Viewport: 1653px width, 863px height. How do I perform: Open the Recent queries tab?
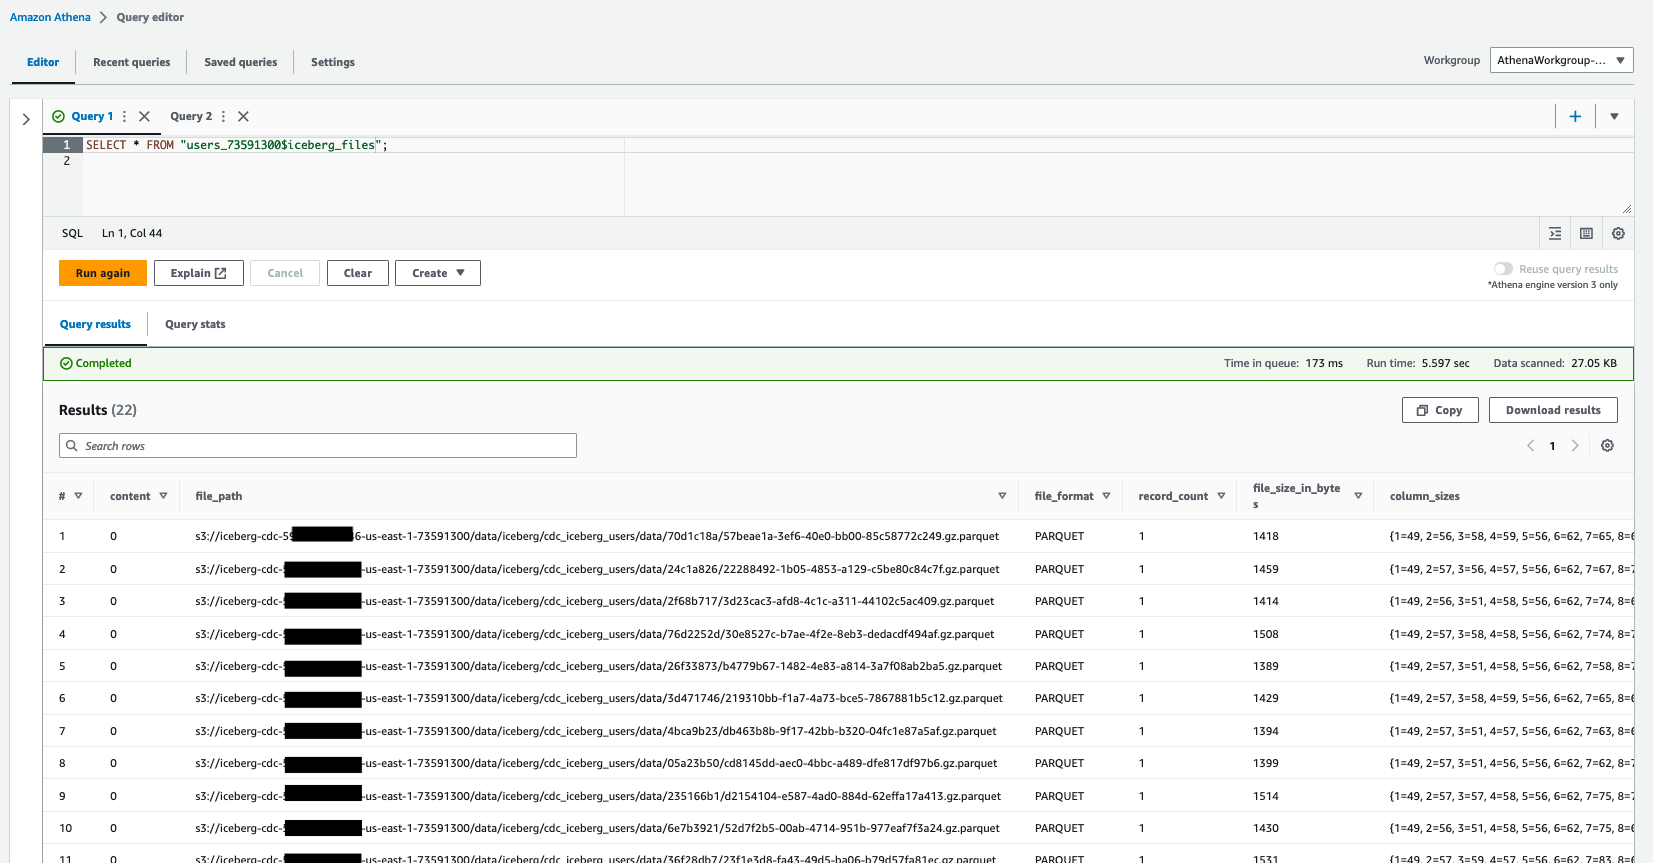tap(132, 62)
